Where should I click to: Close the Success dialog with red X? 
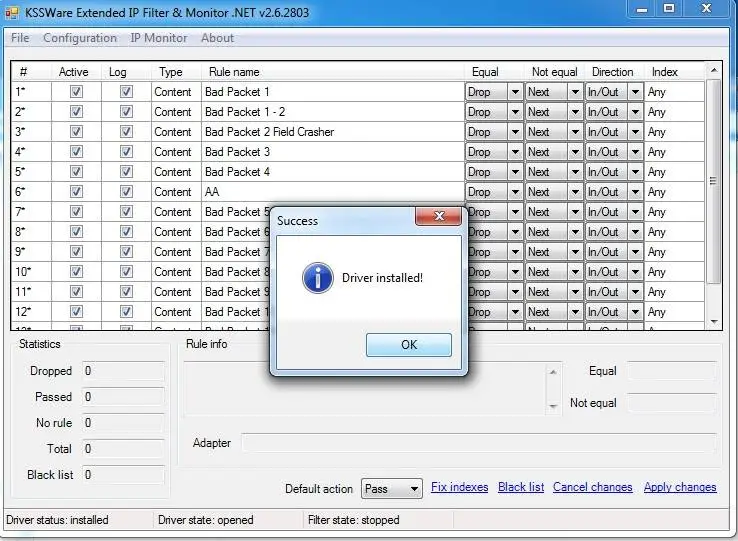point(438,216)
